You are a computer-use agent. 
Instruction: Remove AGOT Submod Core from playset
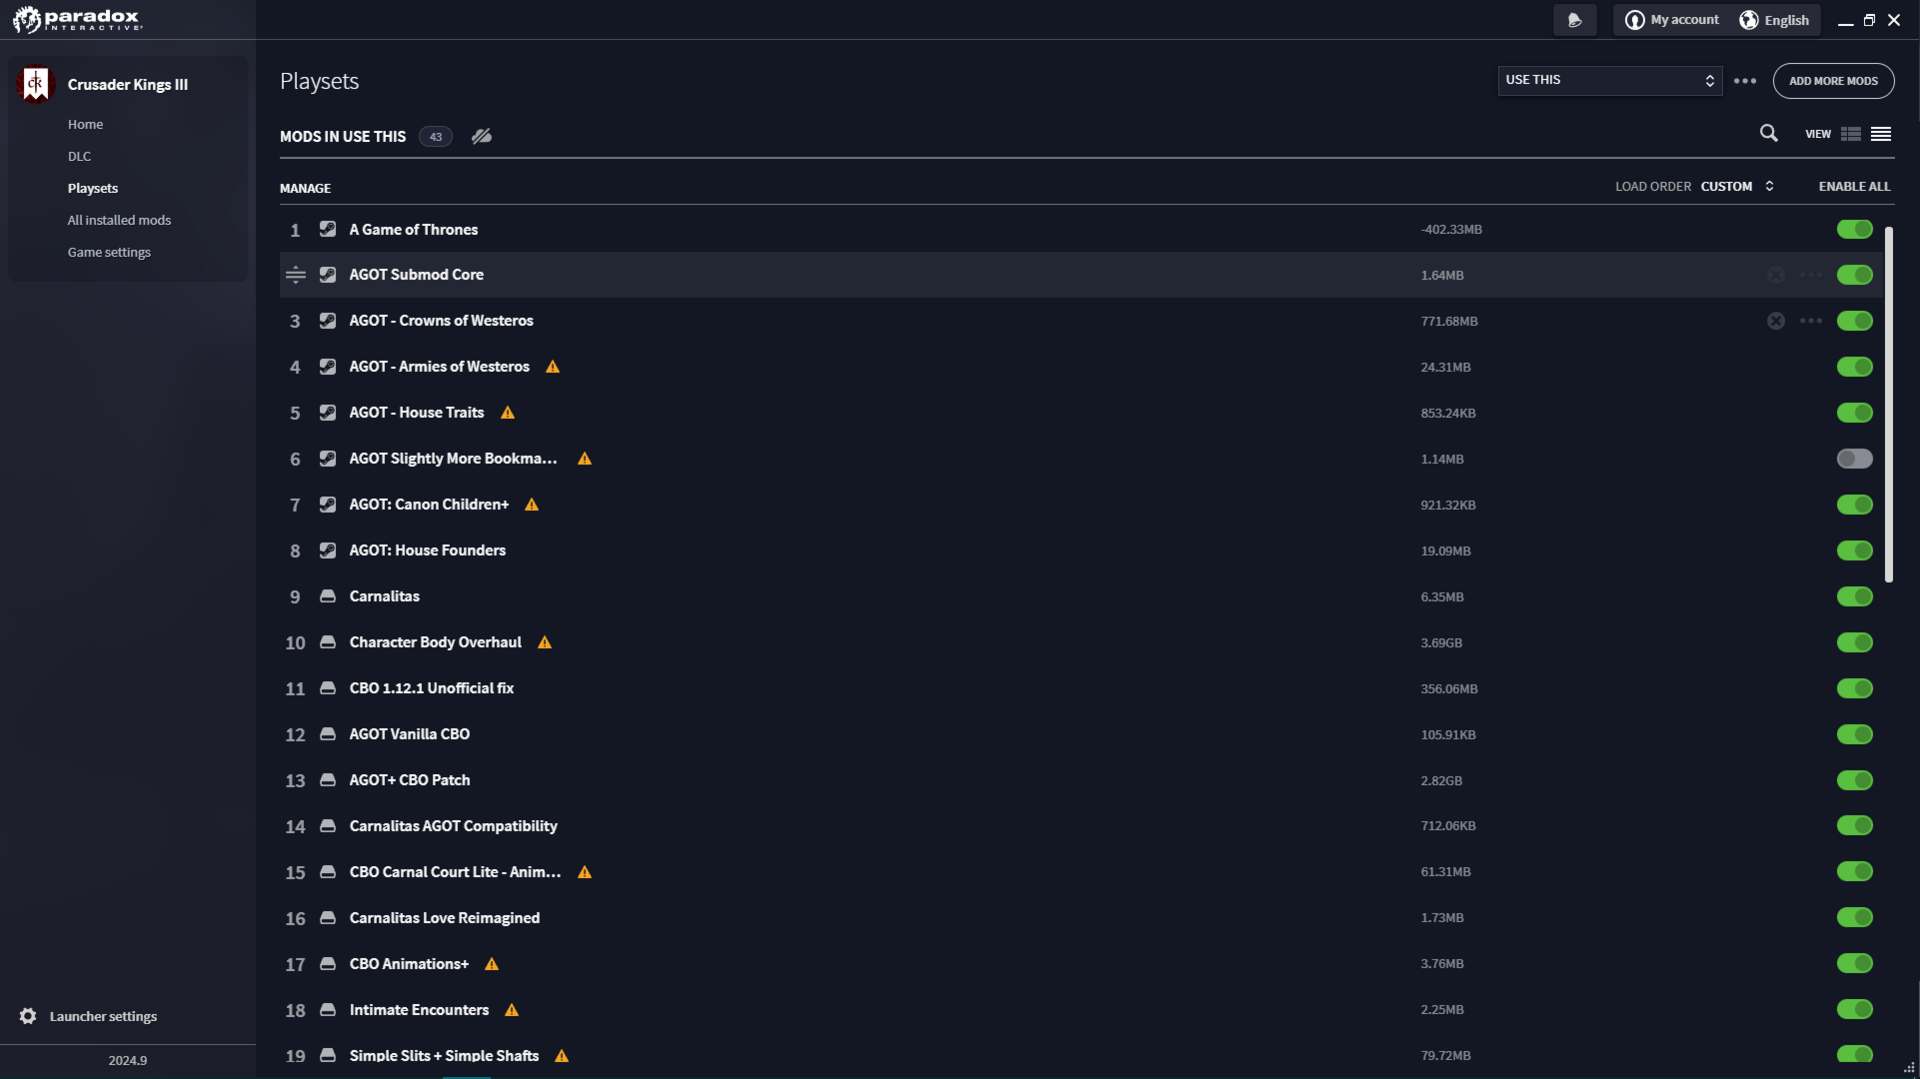click(1776, 275)
